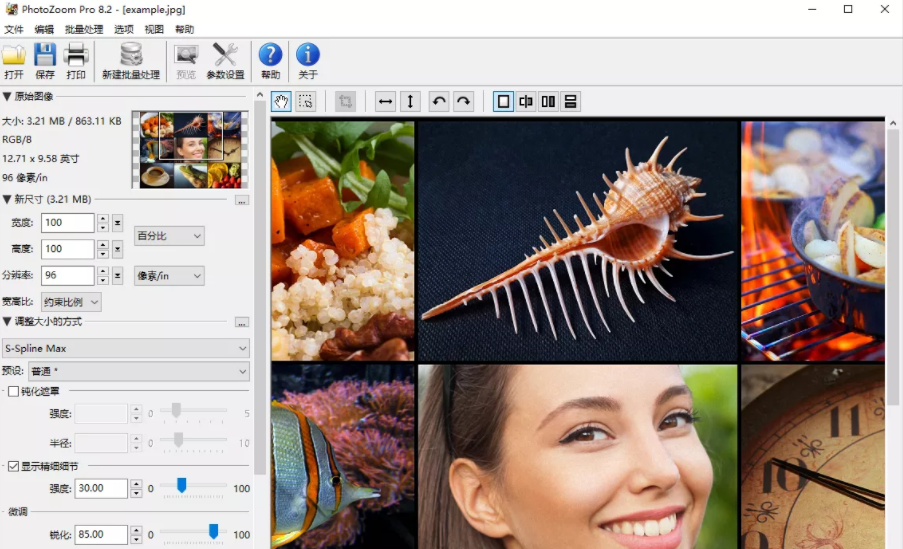Viewport: 903px width, 549px height.
Task: Open the 百分比 unit dropdown
Action: tap(169, 236)
